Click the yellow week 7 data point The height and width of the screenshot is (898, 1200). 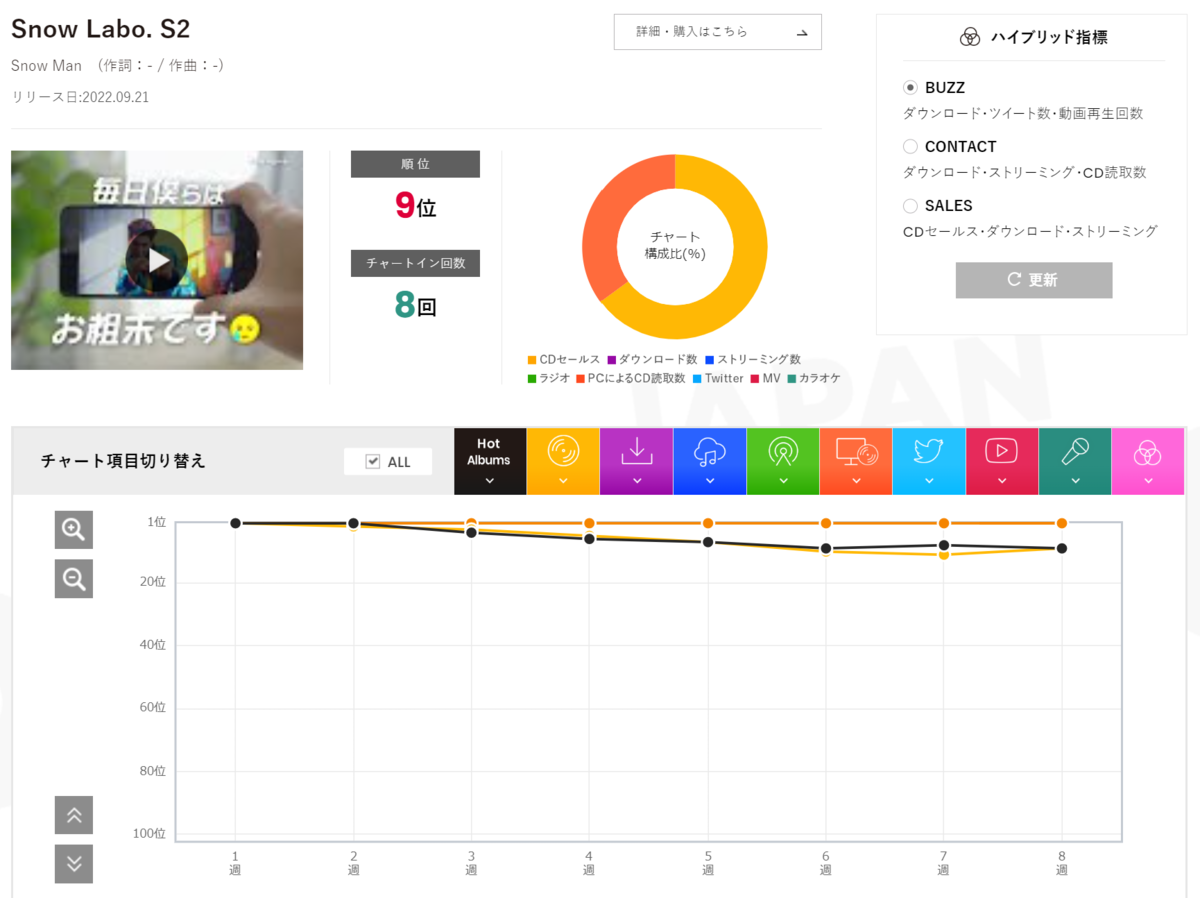944,554
